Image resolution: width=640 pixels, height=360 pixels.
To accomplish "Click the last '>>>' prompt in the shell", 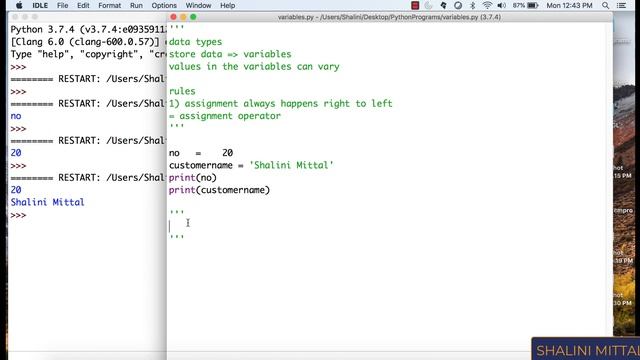I will coord(18,215).
